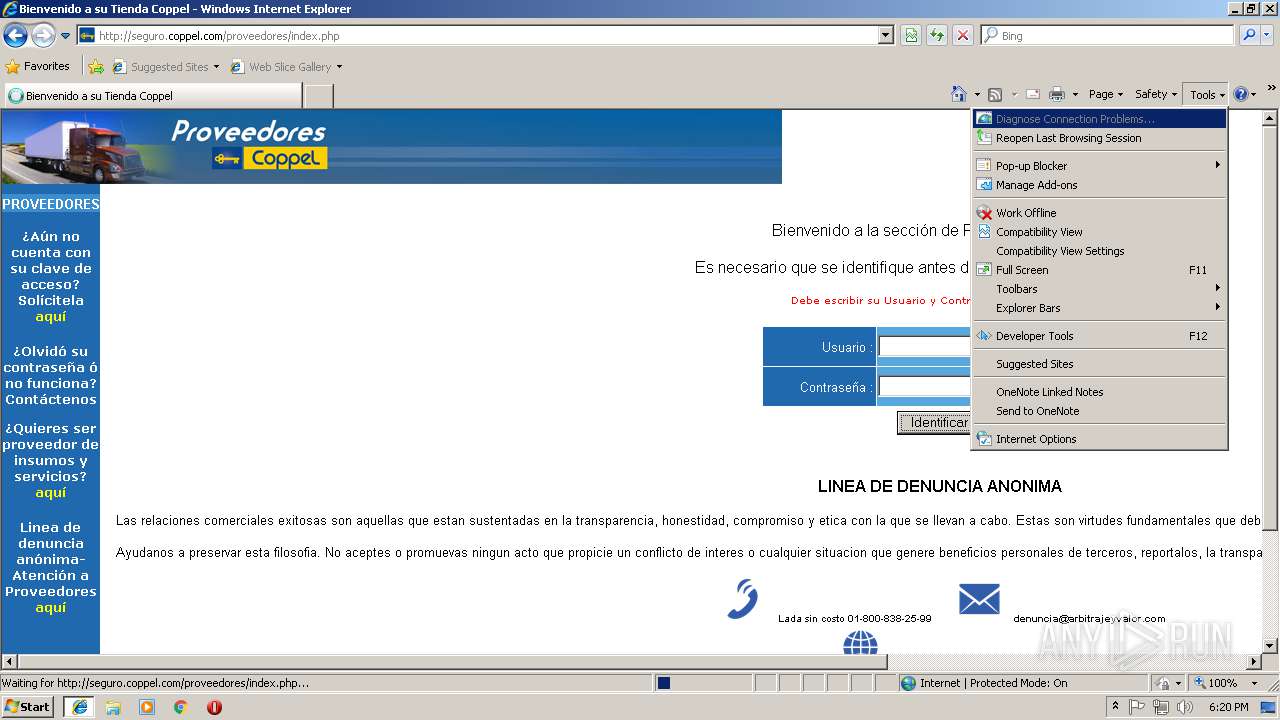This screenshot has width=1280, height=720.
Task: Select Send to OneNote menu entry
Action: [1100, 411]
